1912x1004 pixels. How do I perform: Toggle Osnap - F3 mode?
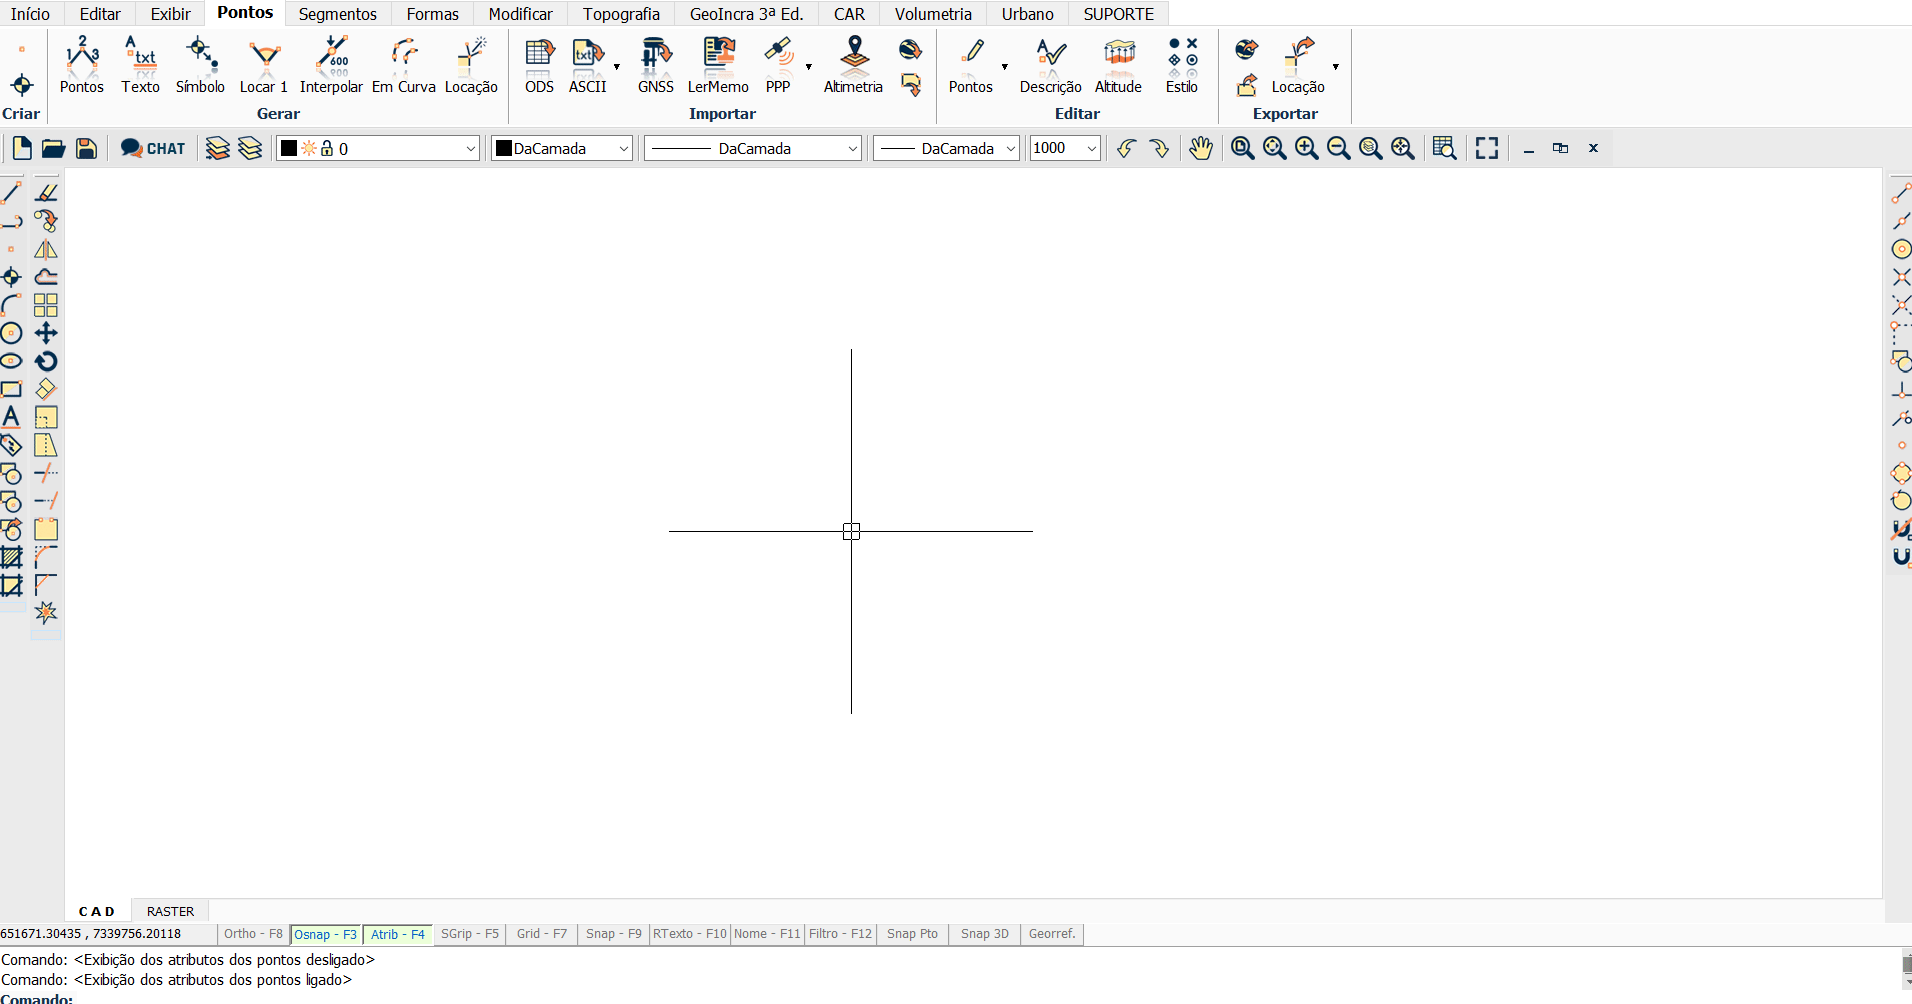pyautogui.click(x=325, y=934)
